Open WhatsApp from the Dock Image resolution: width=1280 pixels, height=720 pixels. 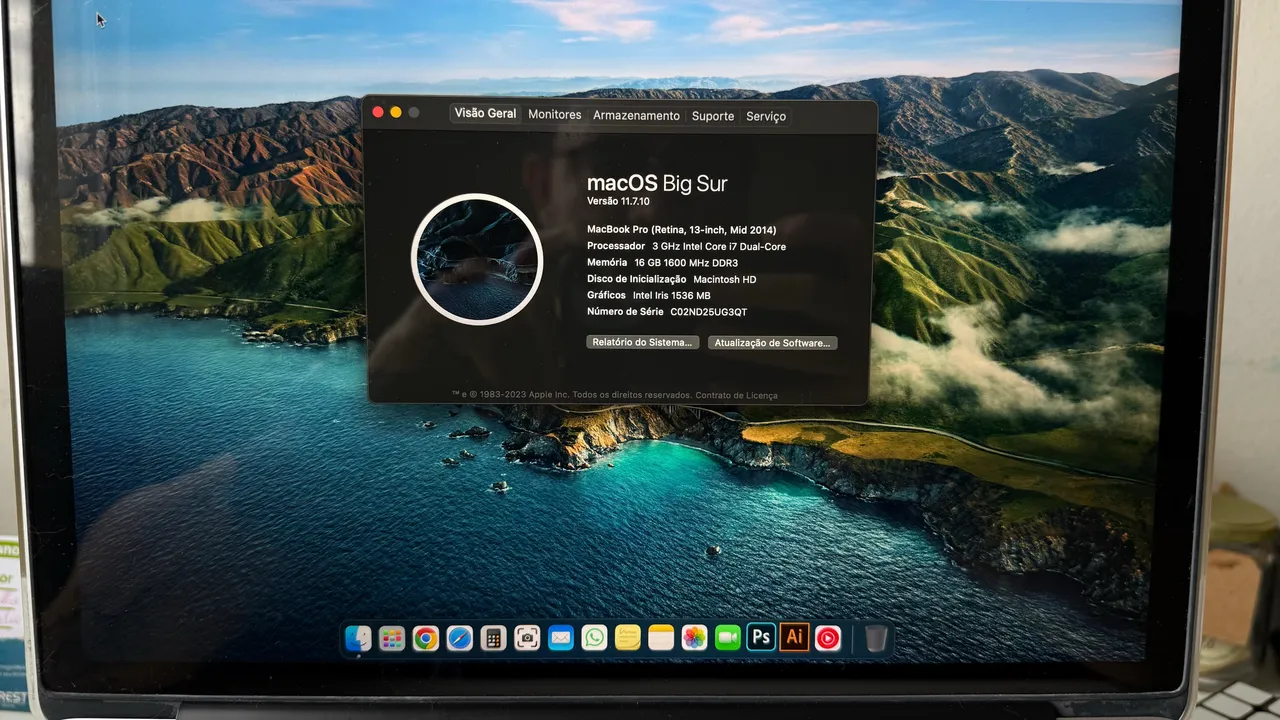point(594,638)
